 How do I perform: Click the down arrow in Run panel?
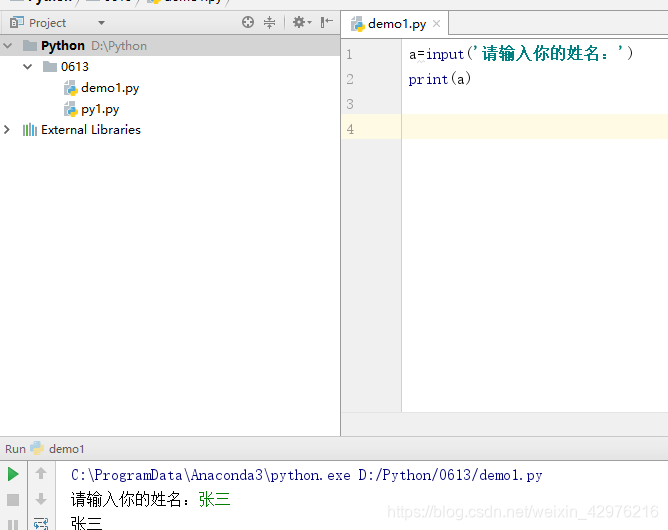(41, 499)
